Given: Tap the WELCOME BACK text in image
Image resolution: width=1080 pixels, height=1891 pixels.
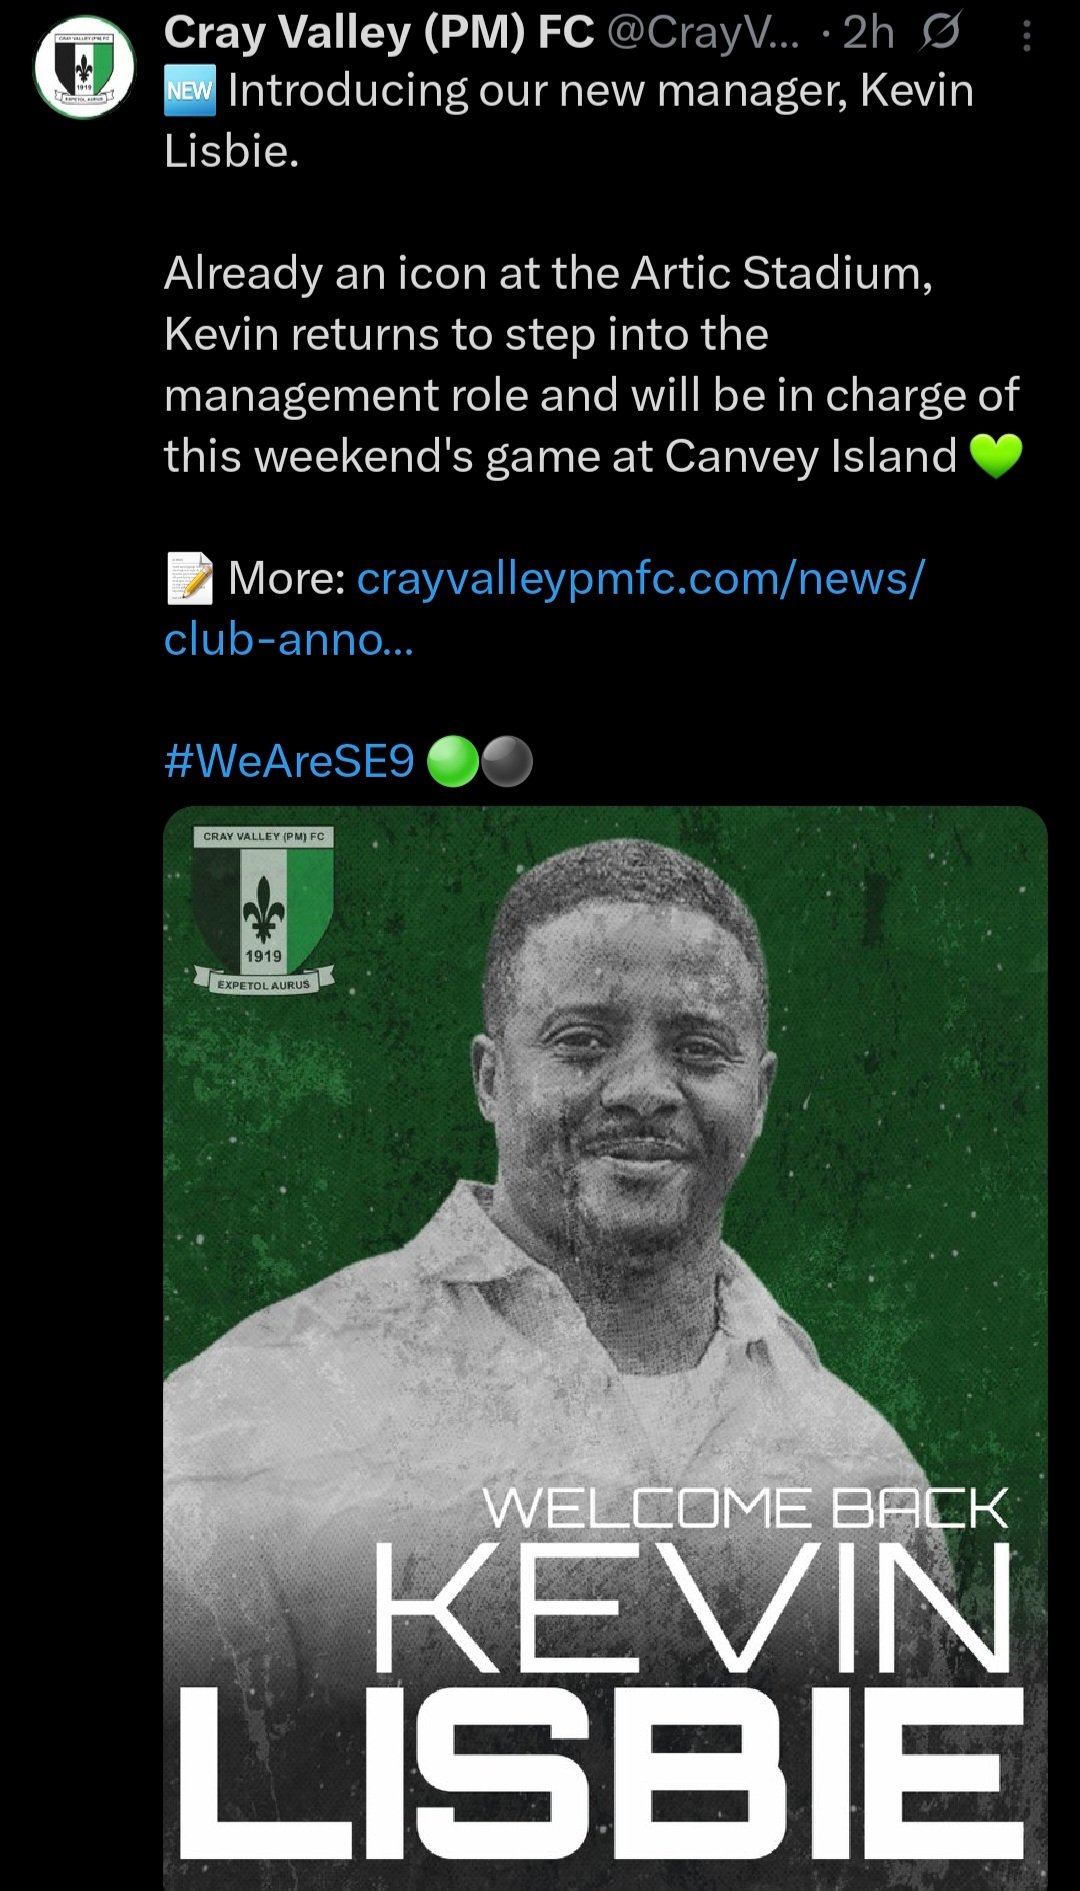Looking at the screenshot, I should (746, 1508).
